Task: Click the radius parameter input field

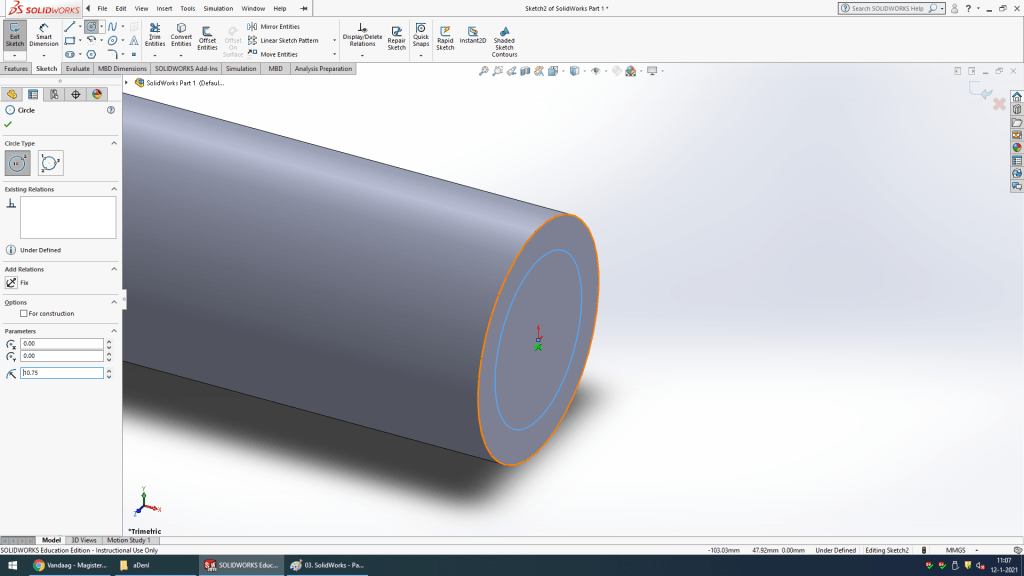Action: [x=62, y=373]
